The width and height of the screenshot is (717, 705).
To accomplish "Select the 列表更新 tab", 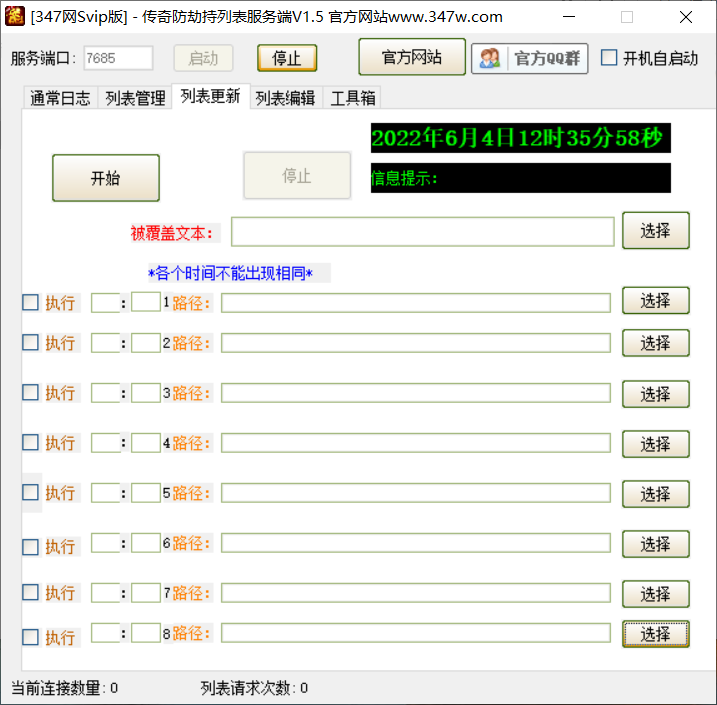I will [210, 96].
